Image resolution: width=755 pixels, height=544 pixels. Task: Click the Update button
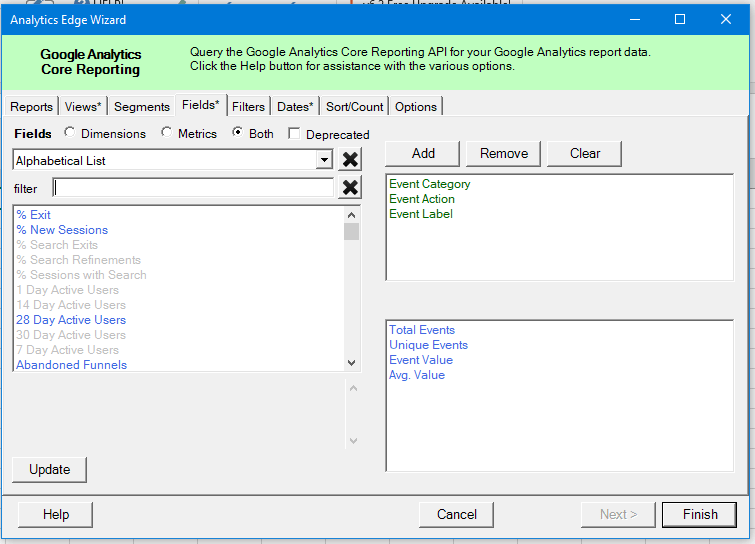click(x=50, y=469)
